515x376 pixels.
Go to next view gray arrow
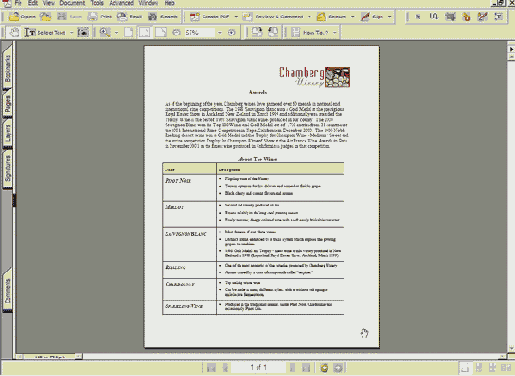tap(338, 368)
